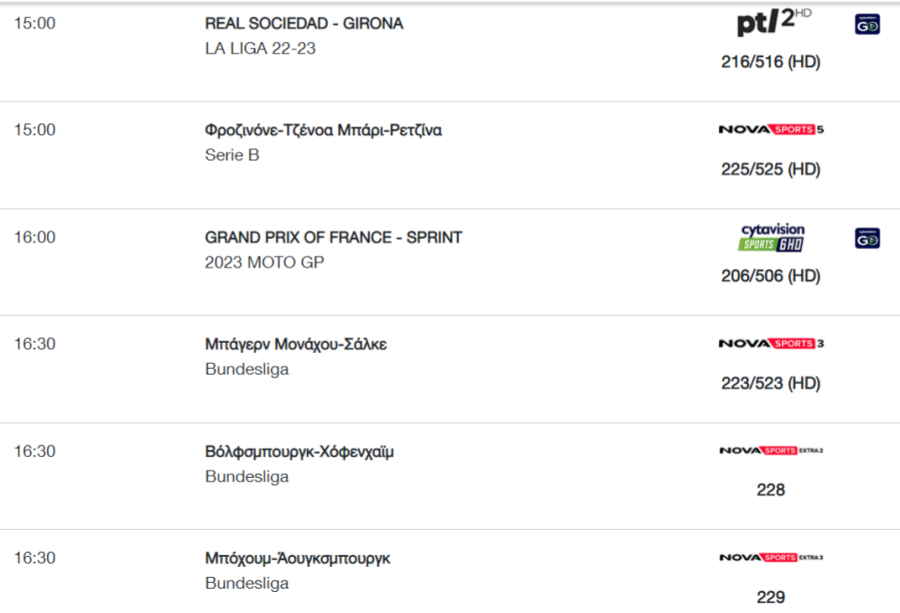Image resolution: width=900 pixels, height=613 pixels.
Task: Click channel number 216/516 (HD)
Action: click(x=771, y=62)
